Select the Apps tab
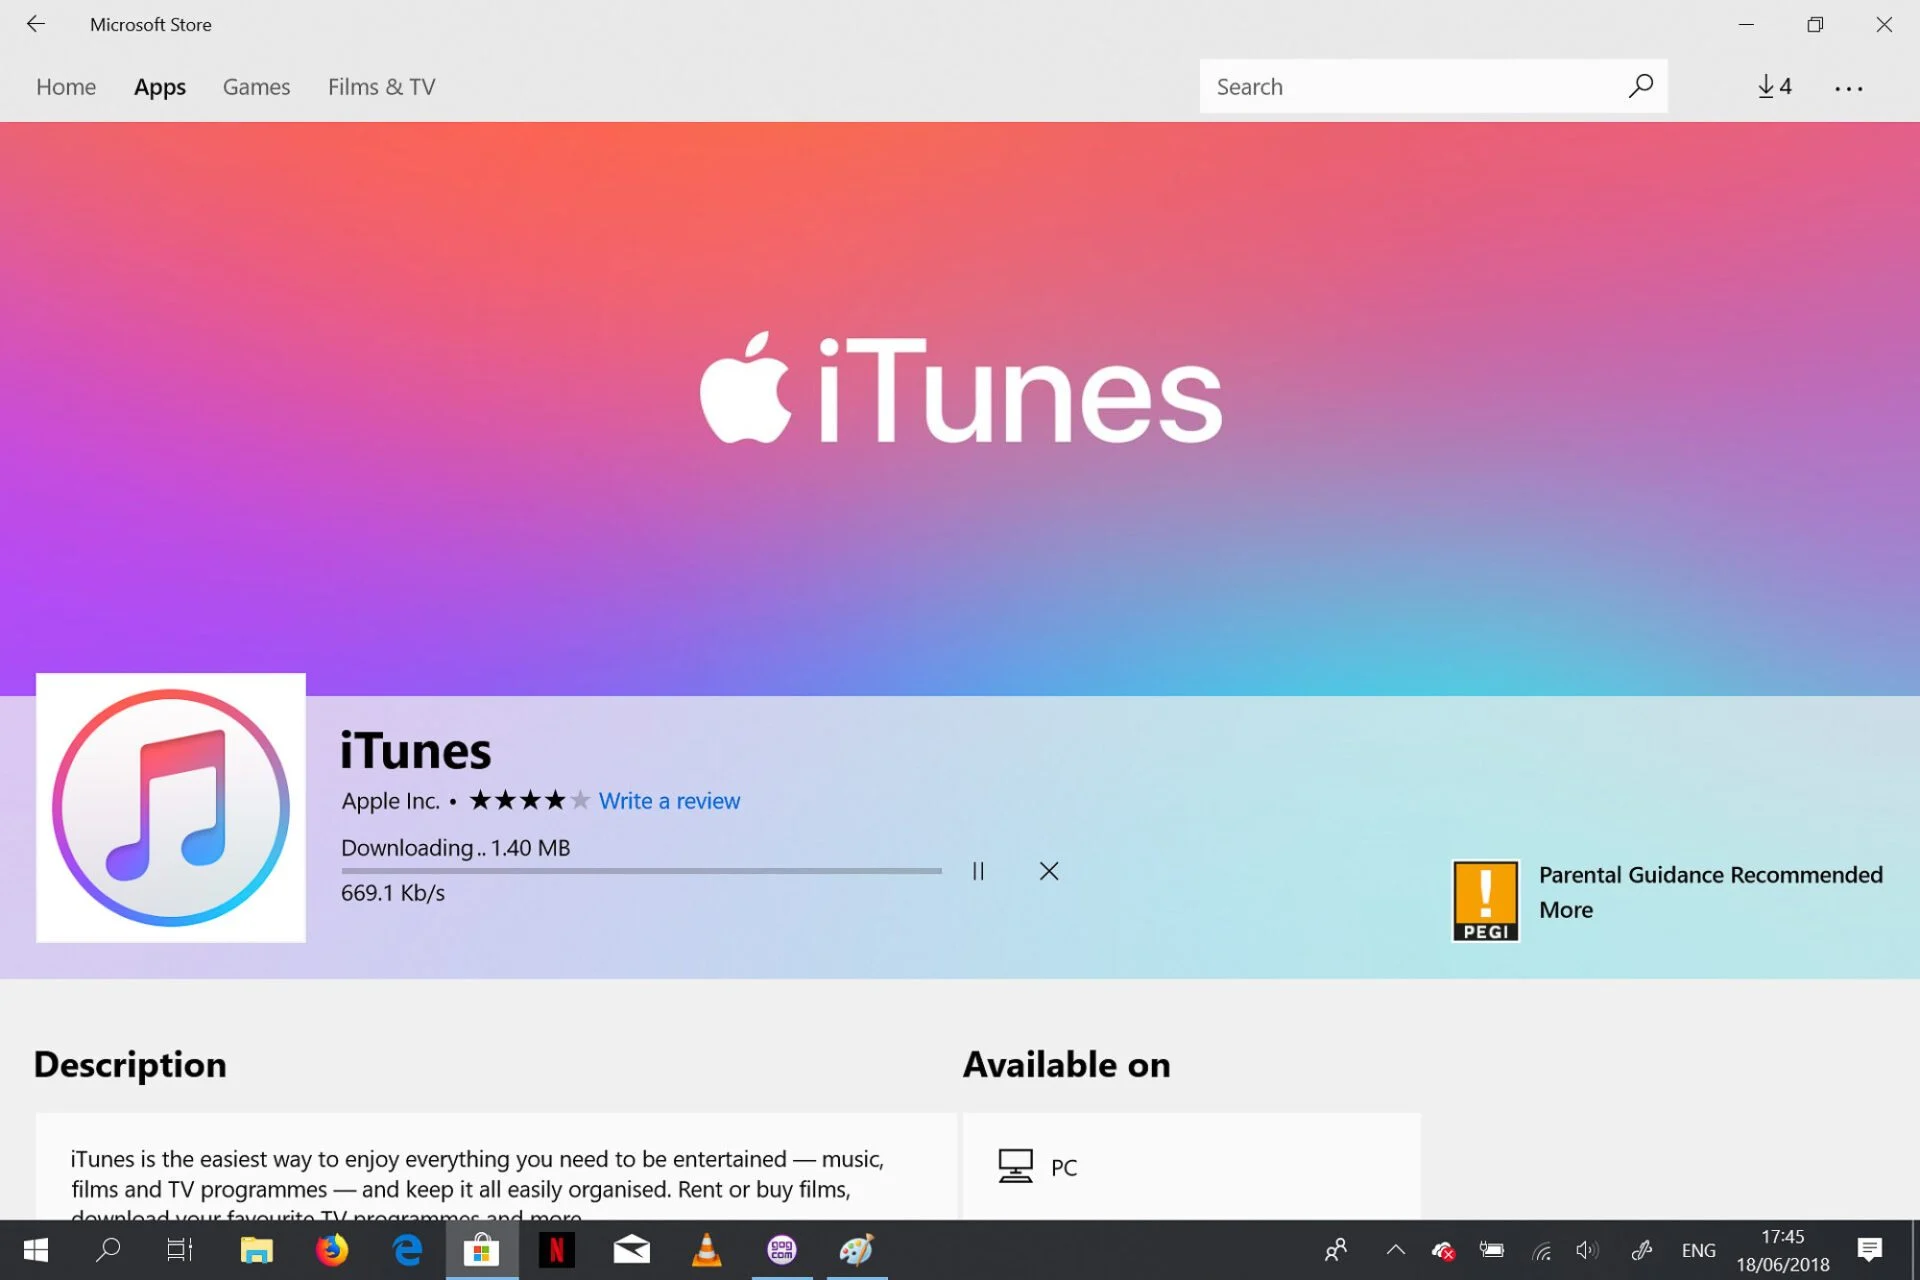 click(x=160, y=87)
